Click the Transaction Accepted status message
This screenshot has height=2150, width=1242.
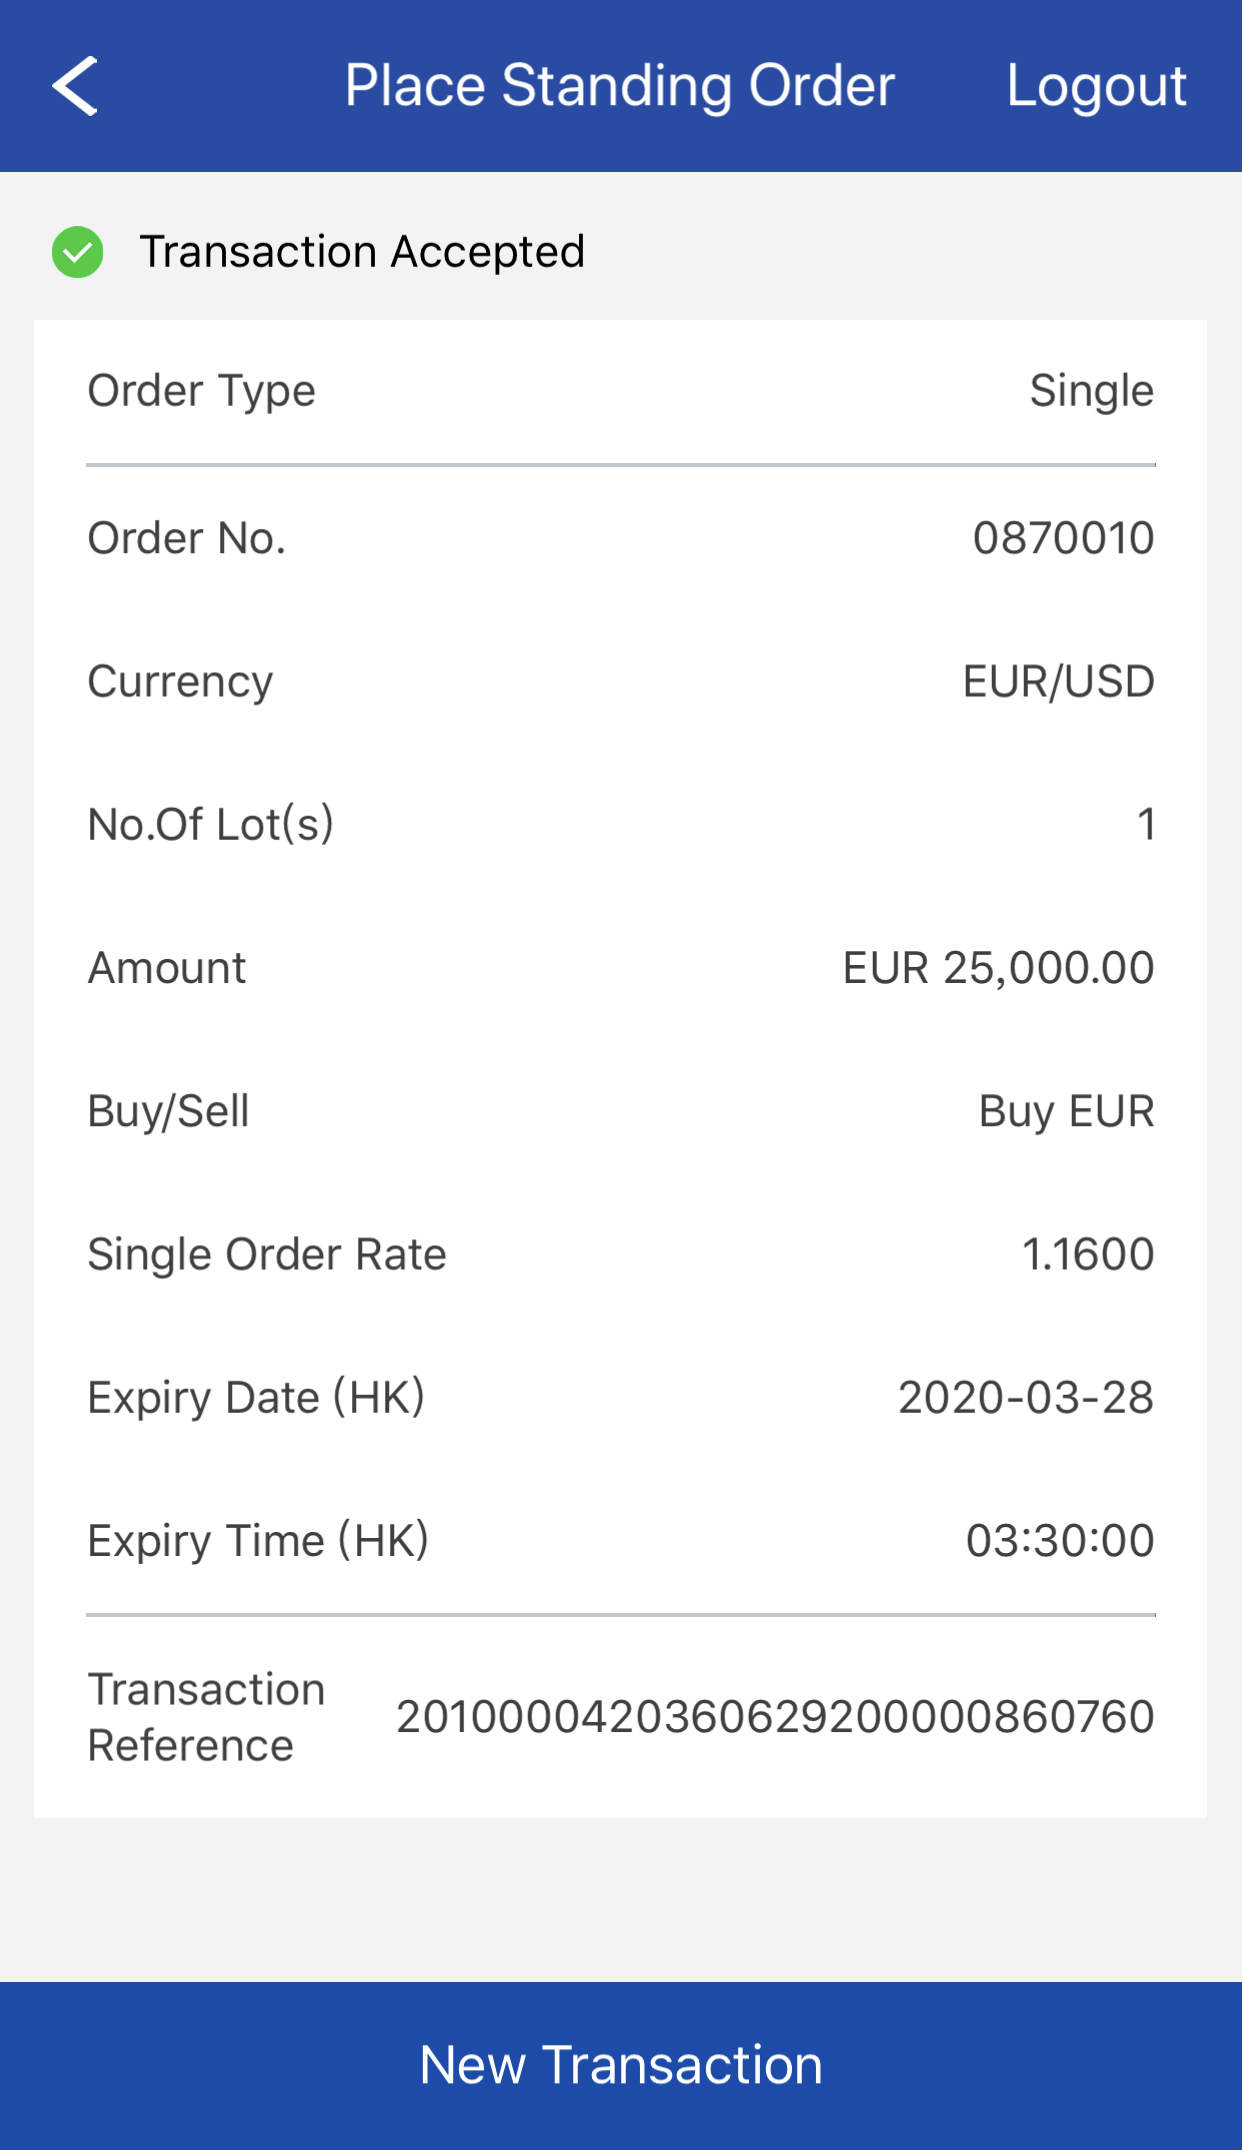click(x=362, y=252)
